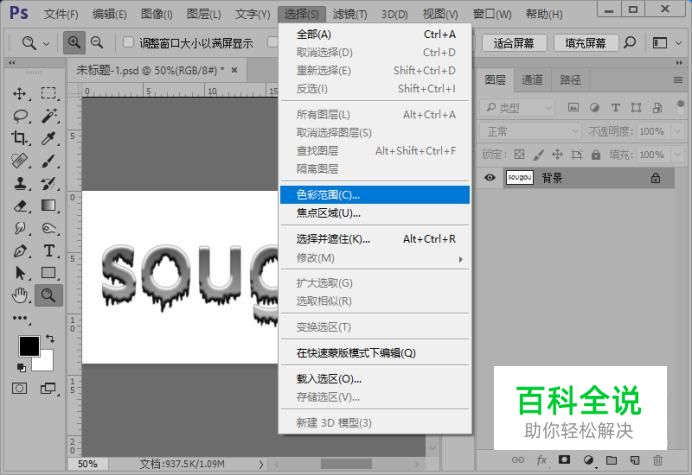Select the Path Selection tool

coord(20,273)
